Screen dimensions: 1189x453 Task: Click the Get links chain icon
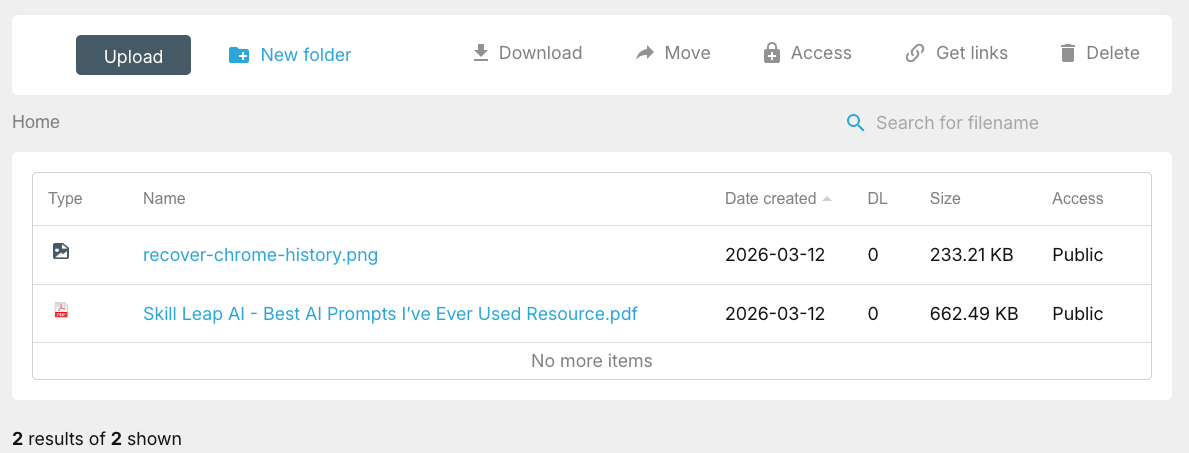click(914, 53)
